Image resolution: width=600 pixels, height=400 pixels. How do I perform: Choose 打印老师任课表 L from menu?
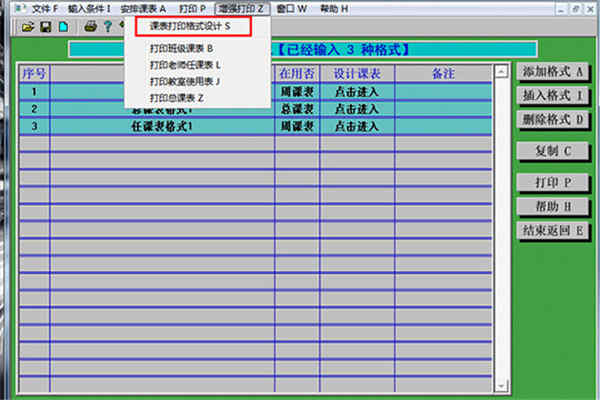185,65
